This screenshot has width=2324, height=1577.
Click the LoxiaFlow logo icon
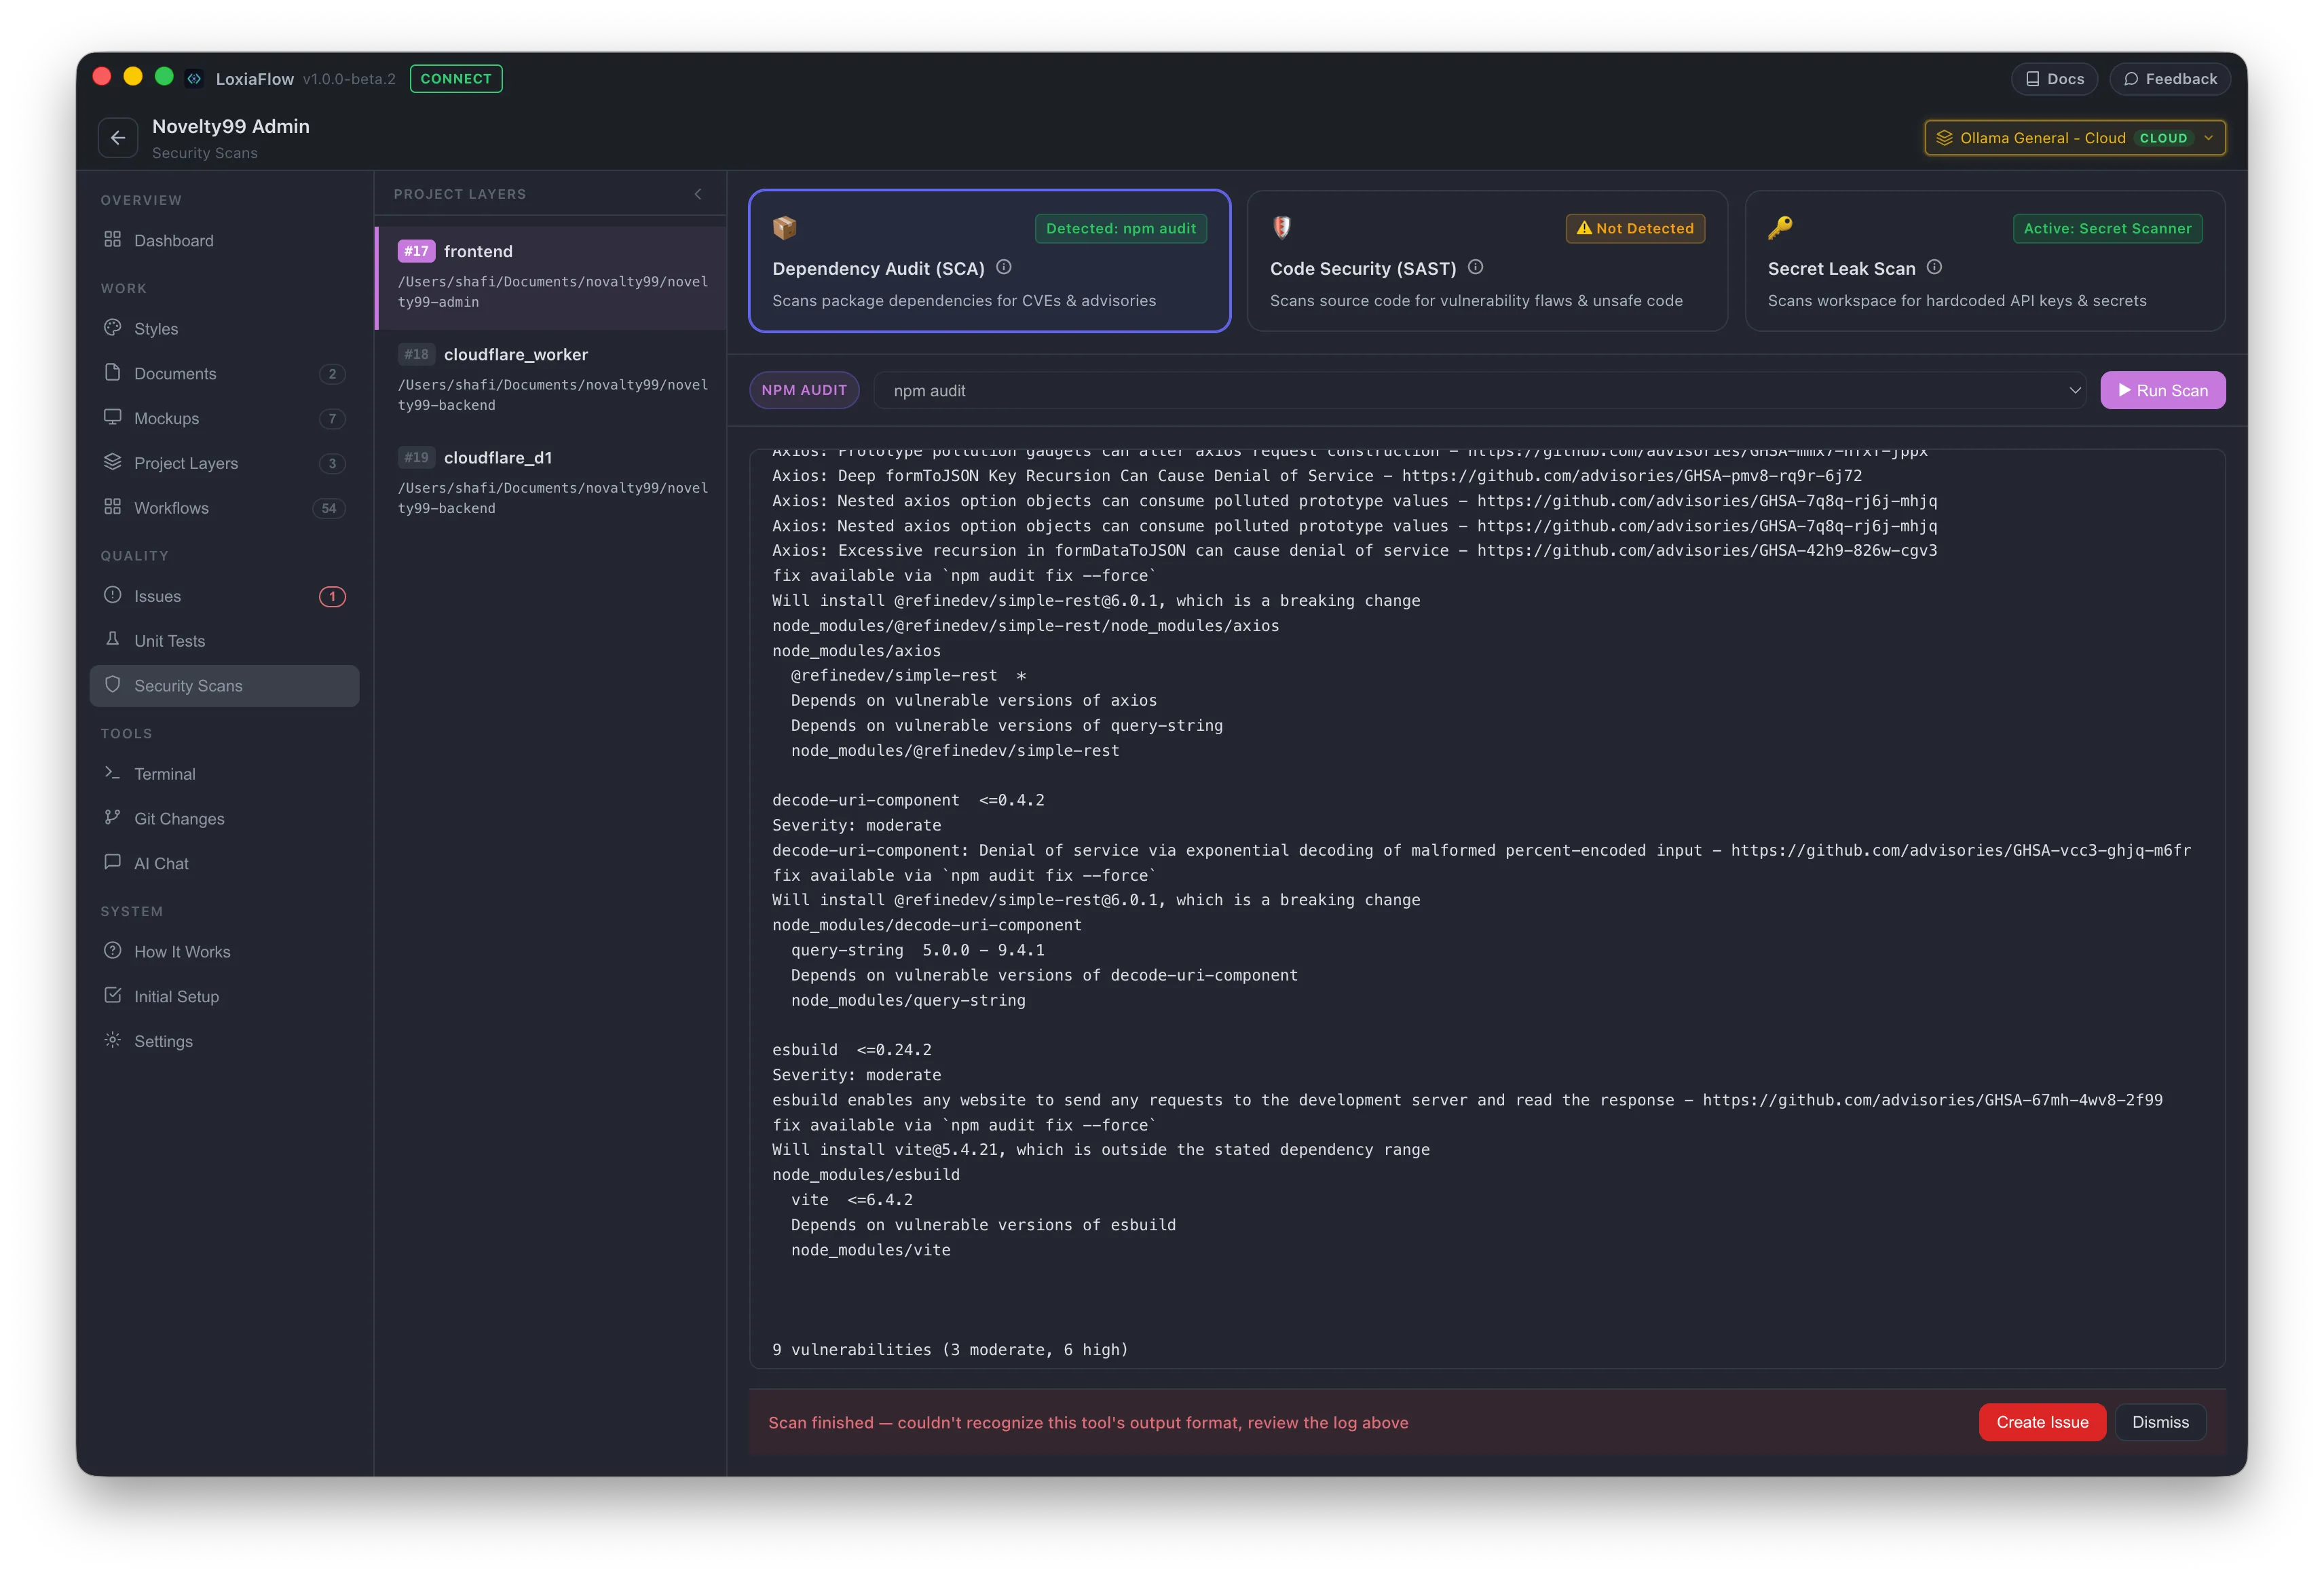(195, 78)
